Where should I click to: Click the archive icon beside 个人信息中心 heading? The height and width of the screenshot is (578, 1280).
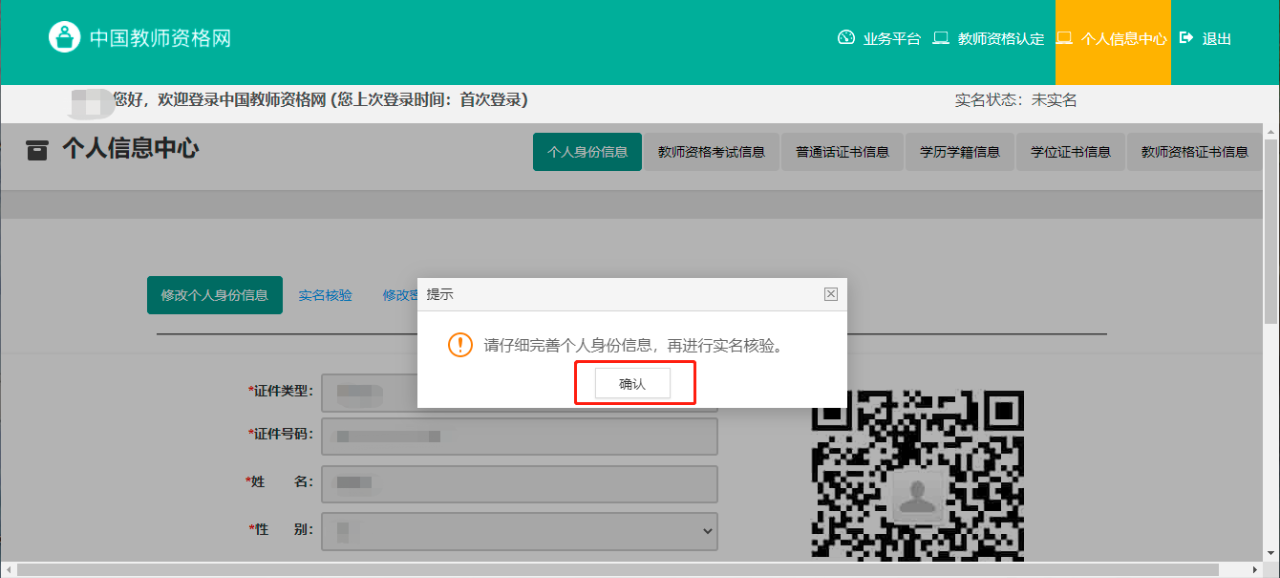click(37, 150)
